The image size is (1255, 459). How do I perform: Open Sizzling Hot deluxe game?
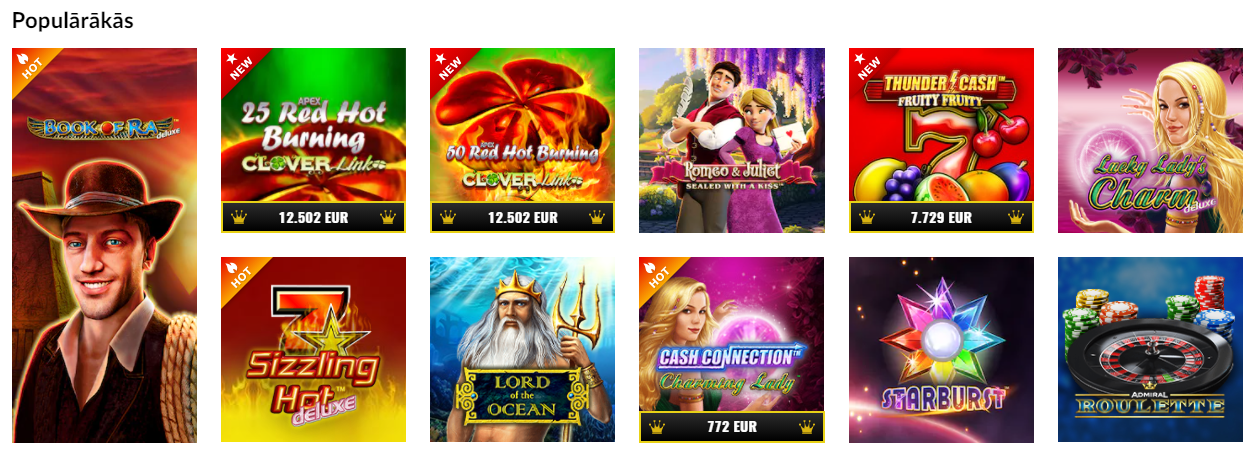point(313,350)
